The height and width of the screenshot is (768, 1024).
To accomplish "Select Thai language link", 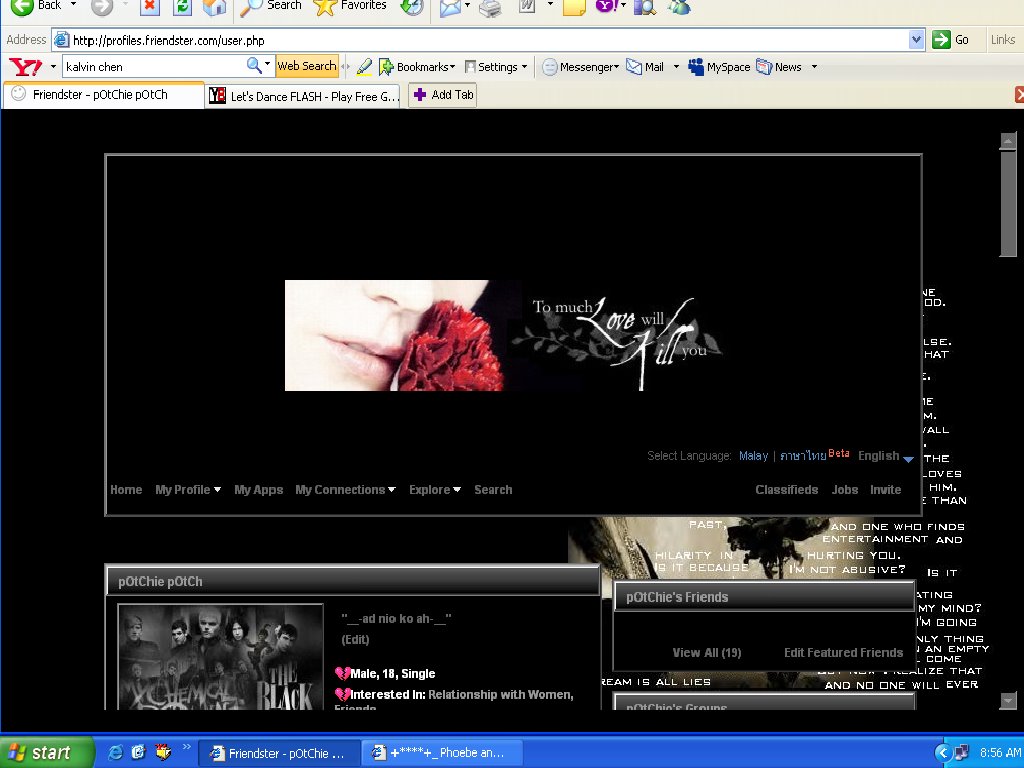I will pyautogui.click(x=803, y=456).
